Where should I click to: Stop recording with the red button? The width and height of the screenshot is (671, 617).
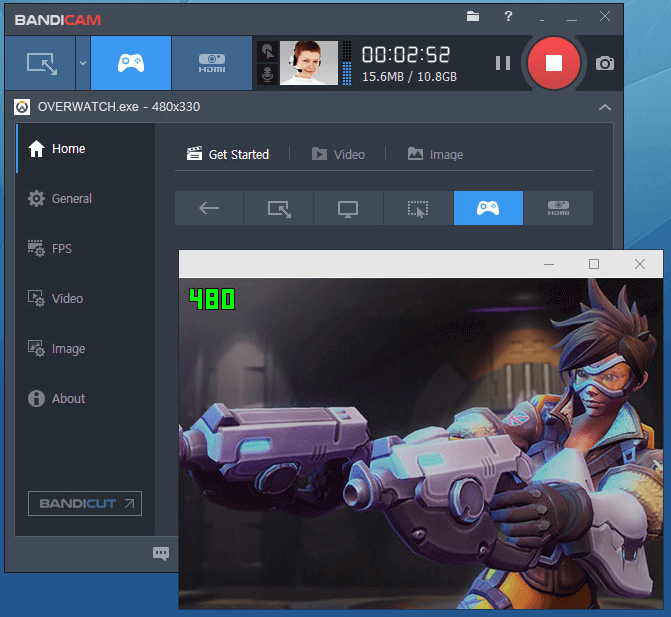pos(554,63)
